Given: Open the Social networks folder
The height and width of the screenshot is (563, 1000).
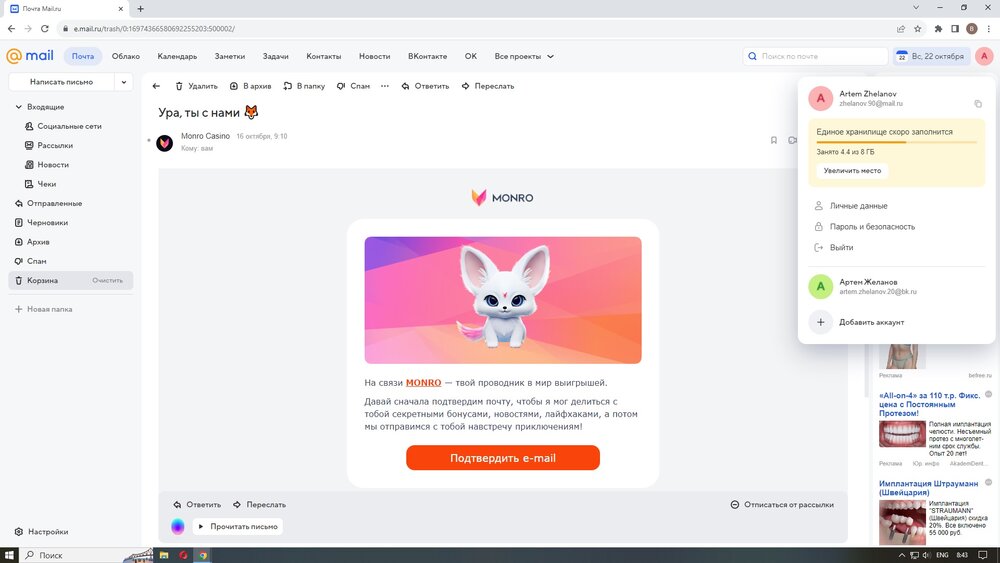Looking at the screenshot, I should click(x=69, y=126).
